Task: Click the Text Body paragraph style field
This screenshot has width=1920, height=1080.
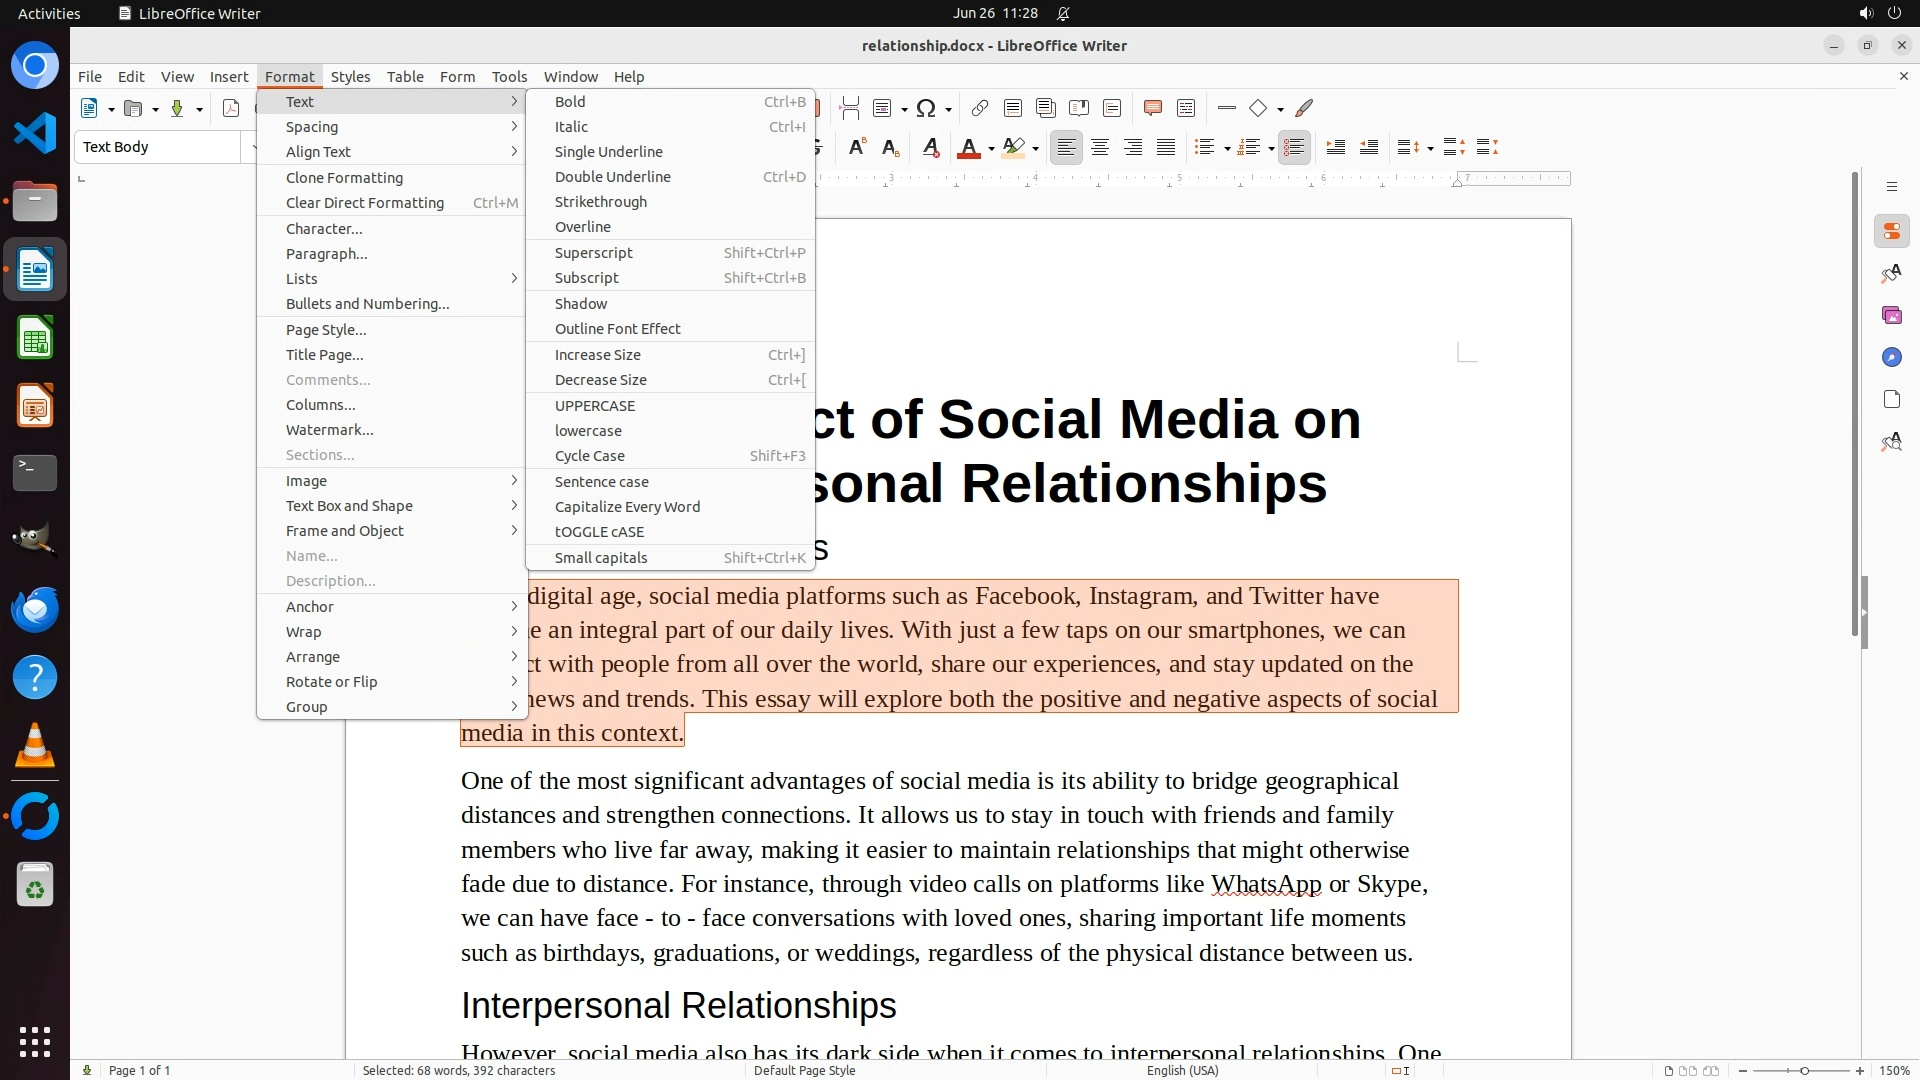Action: (x=158, y=147)
